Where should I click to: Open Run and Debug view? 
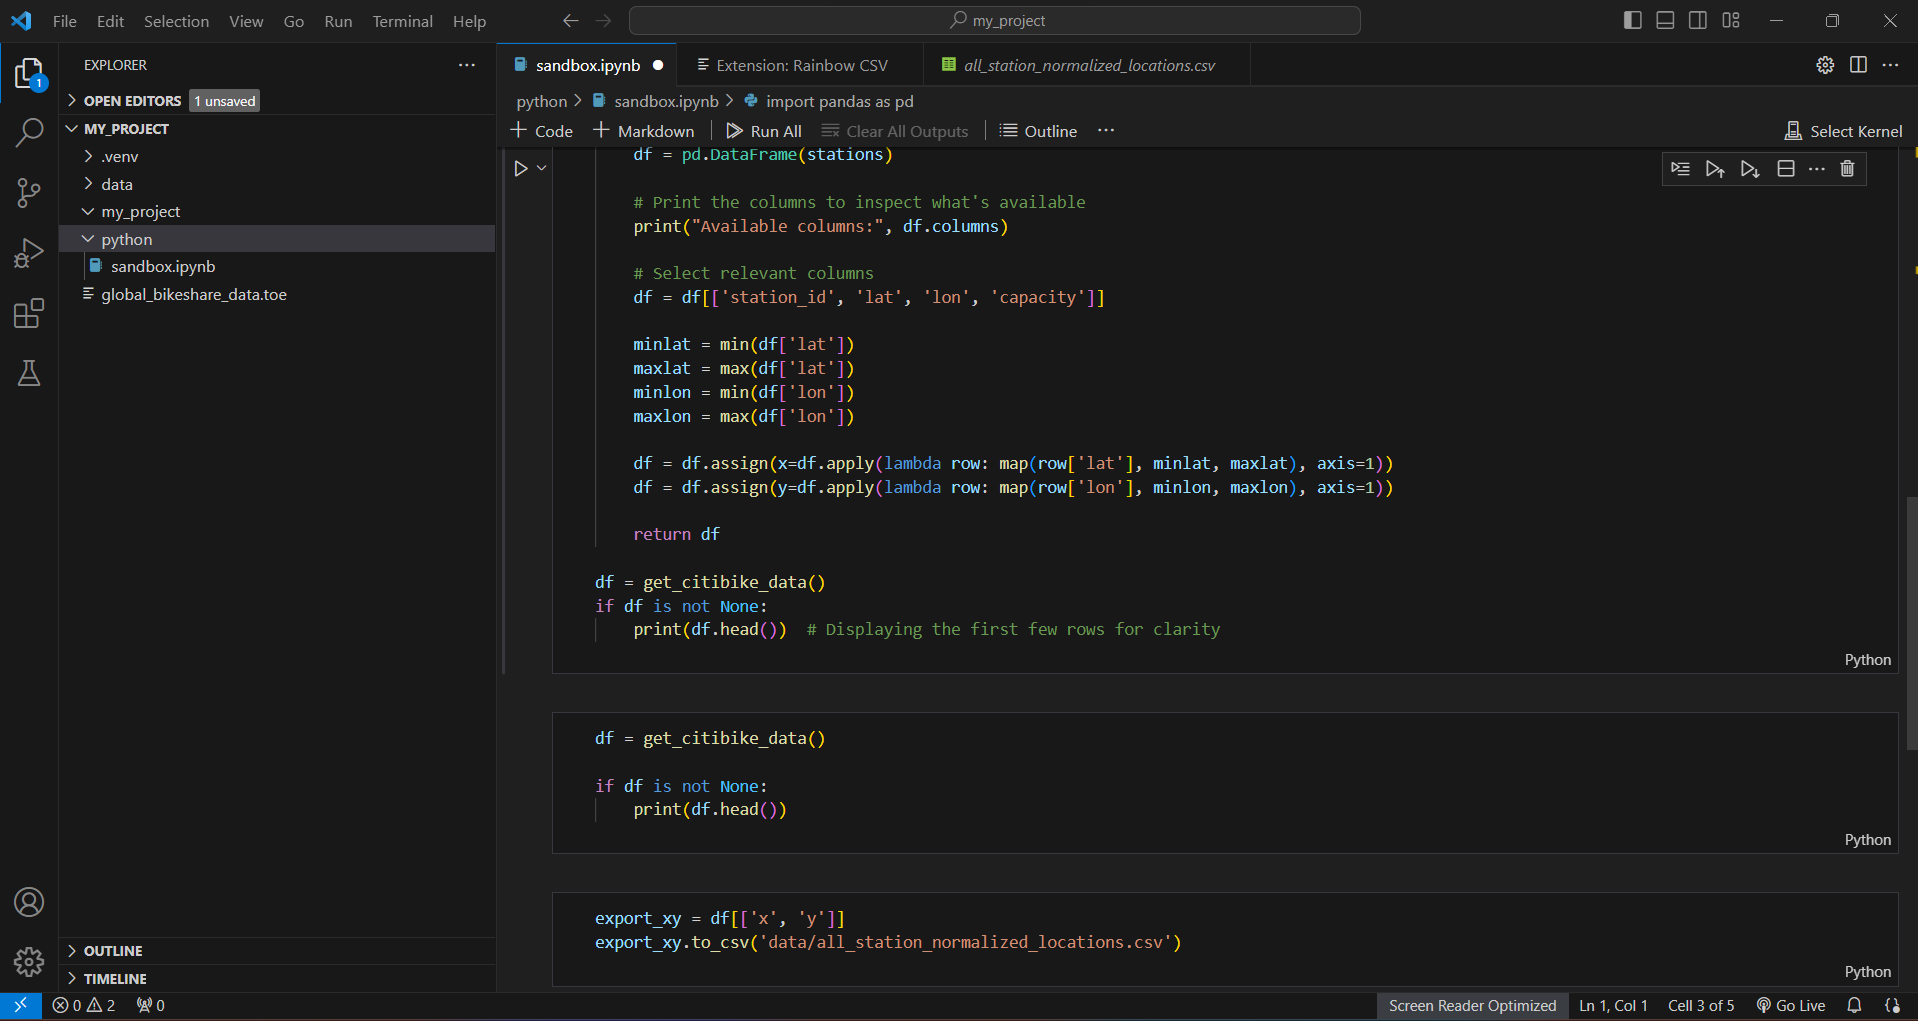tap(29, 253)
